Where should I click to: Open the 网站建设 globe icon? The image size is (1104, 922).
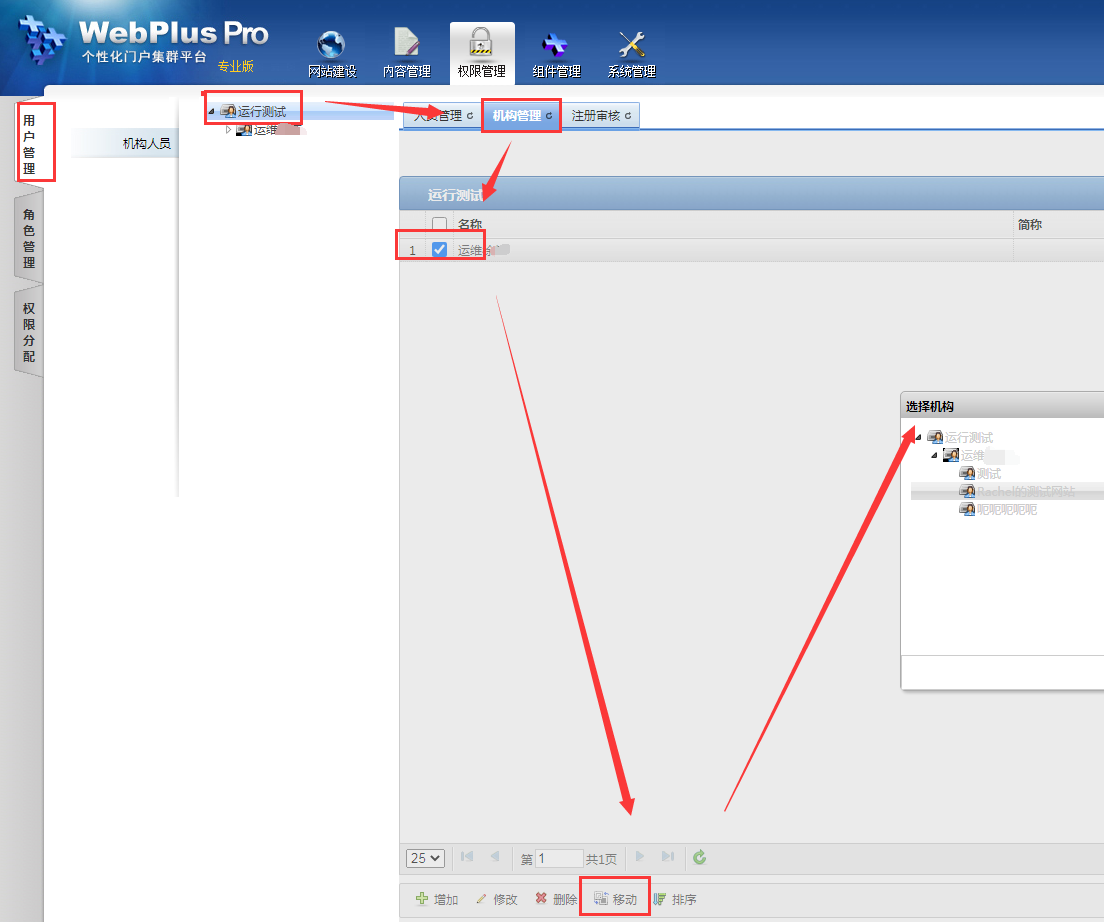pyautogui.click(x=331, y=45)
